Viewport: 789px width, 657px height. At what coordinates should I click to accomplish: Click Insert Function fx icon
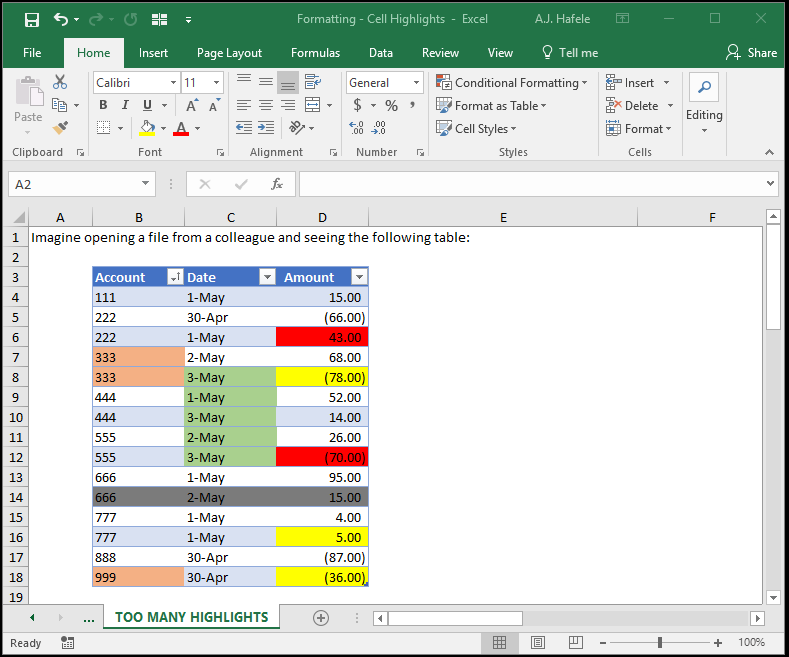point(277,184)
